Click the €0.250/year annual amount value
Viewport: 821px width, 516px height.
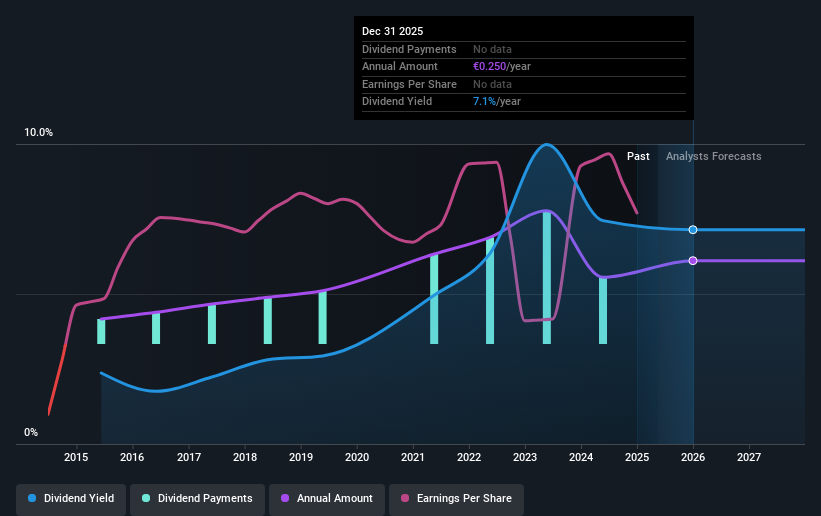tap(502, 67)
